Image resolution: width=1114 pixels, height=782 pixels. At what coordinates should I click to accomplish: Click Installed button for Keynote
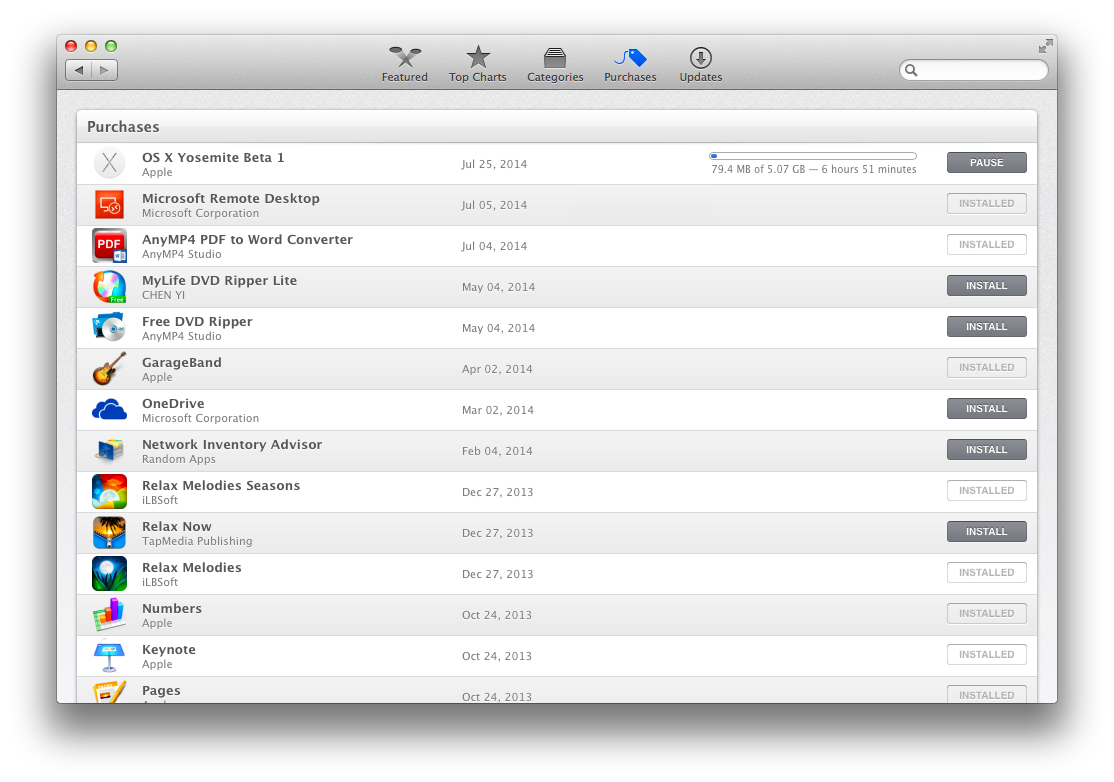[986, 654]
